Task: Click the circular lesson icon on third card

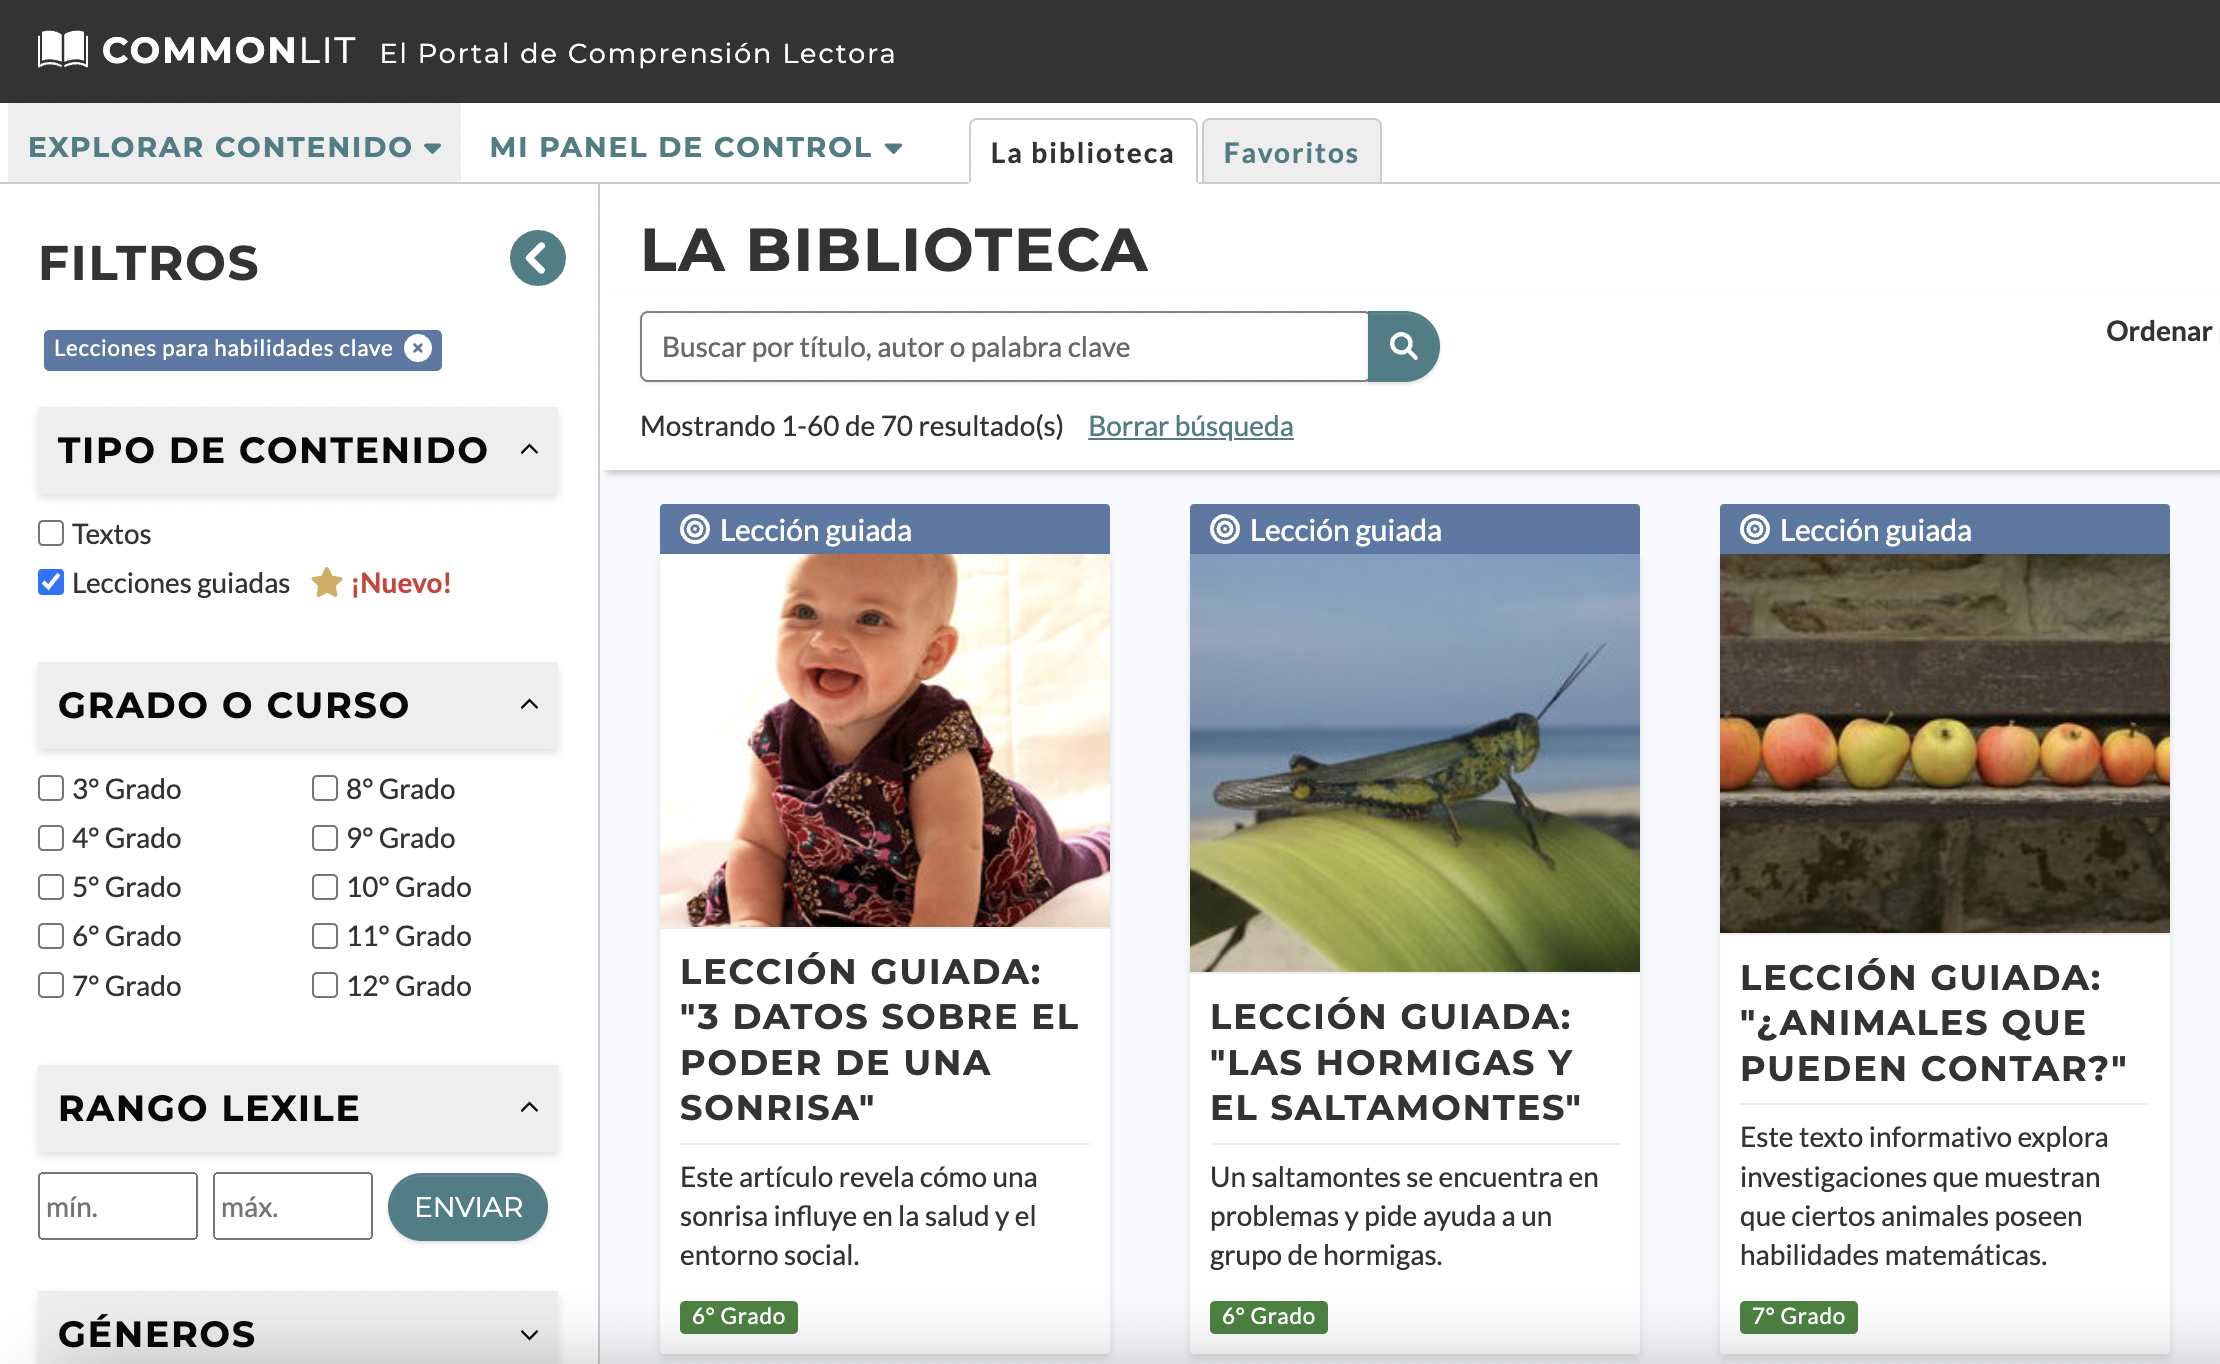Action: click(x=1754, y=528)
